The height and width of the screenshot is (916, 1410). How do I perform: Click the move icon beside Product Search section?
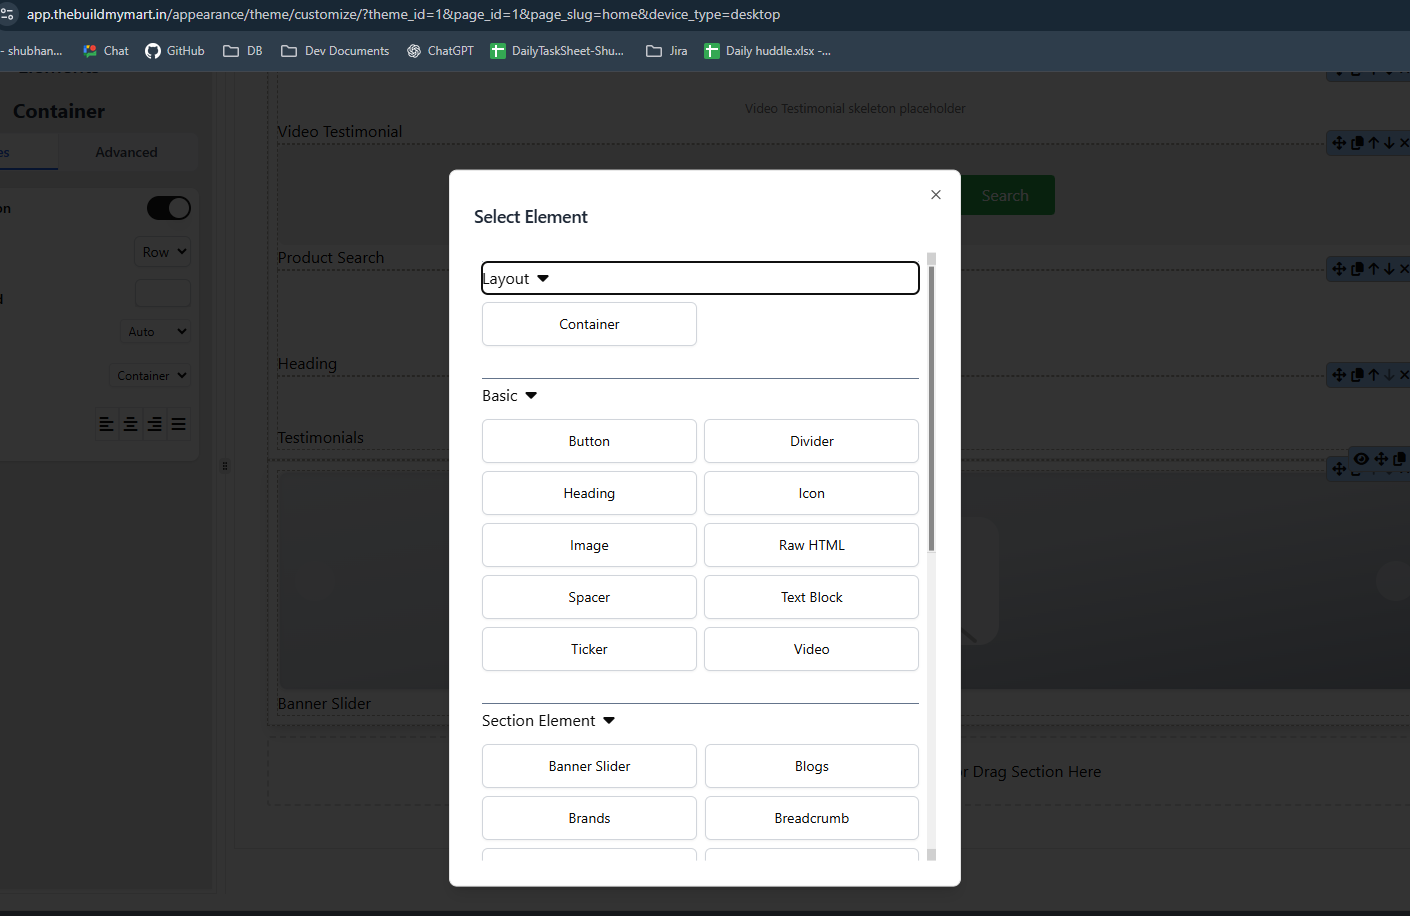point(1339,269)
